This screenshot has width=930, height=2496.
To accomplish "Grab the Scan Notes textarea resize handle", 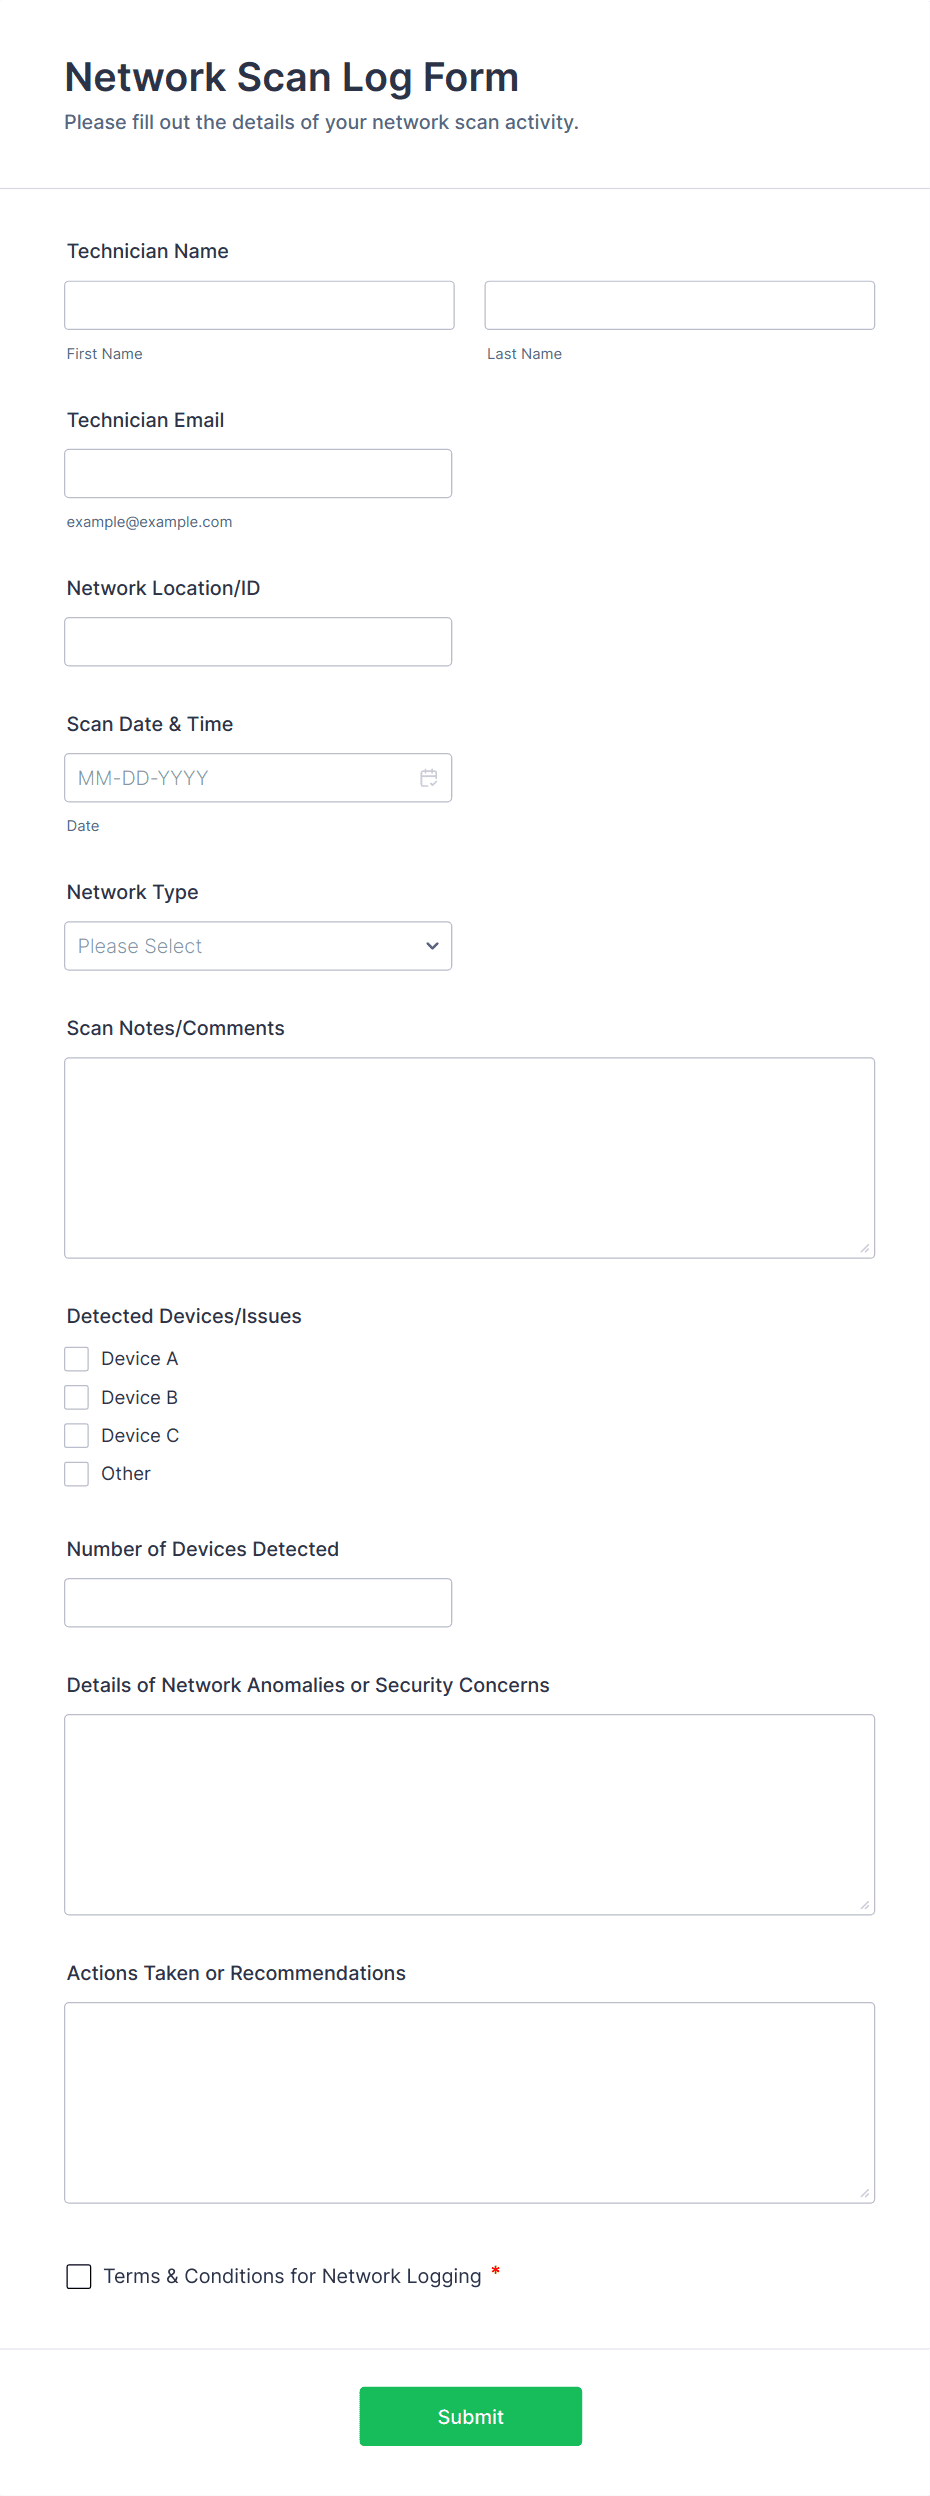I will coord(865,1248).
